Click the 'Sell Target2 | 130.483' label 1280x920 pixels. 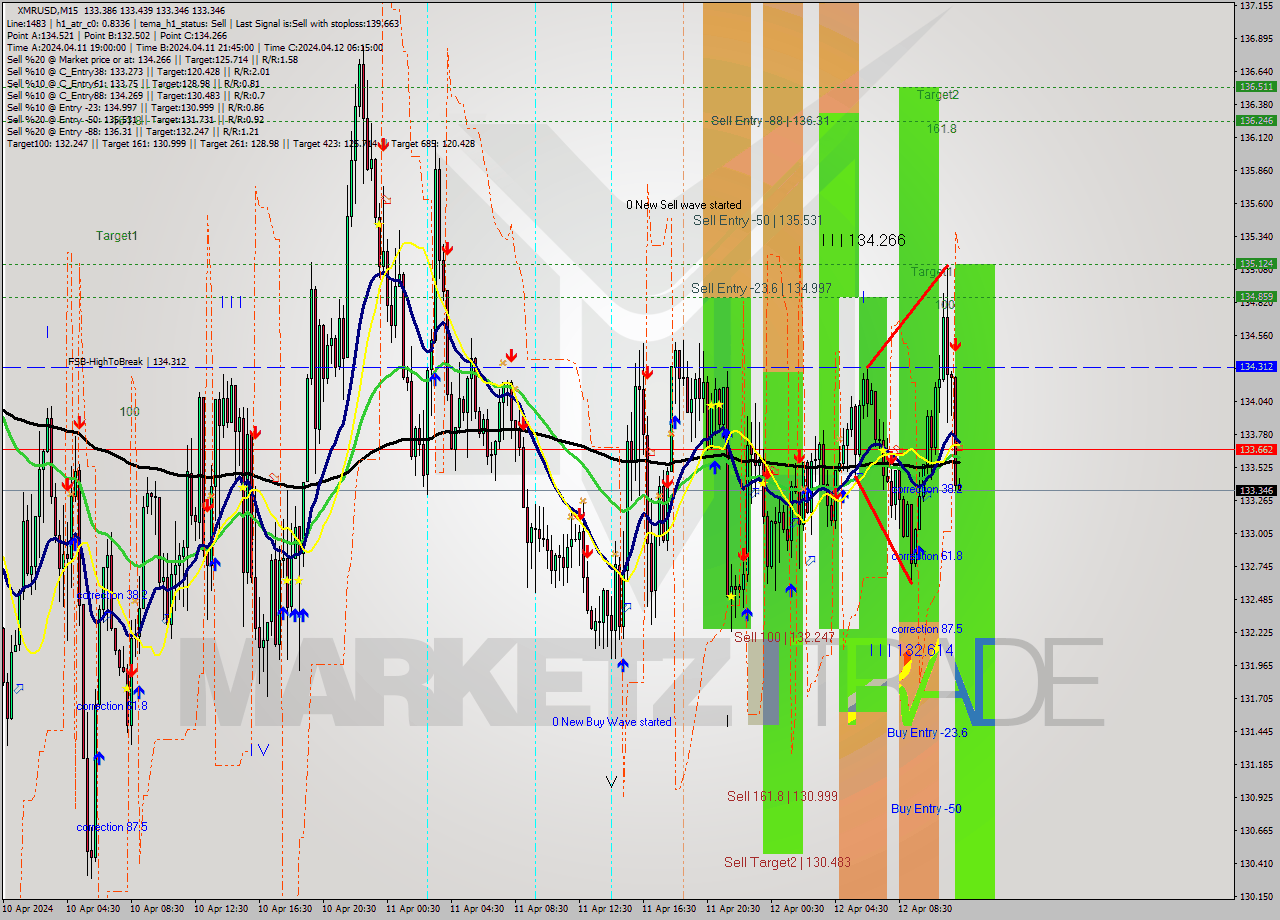point(788,862)
